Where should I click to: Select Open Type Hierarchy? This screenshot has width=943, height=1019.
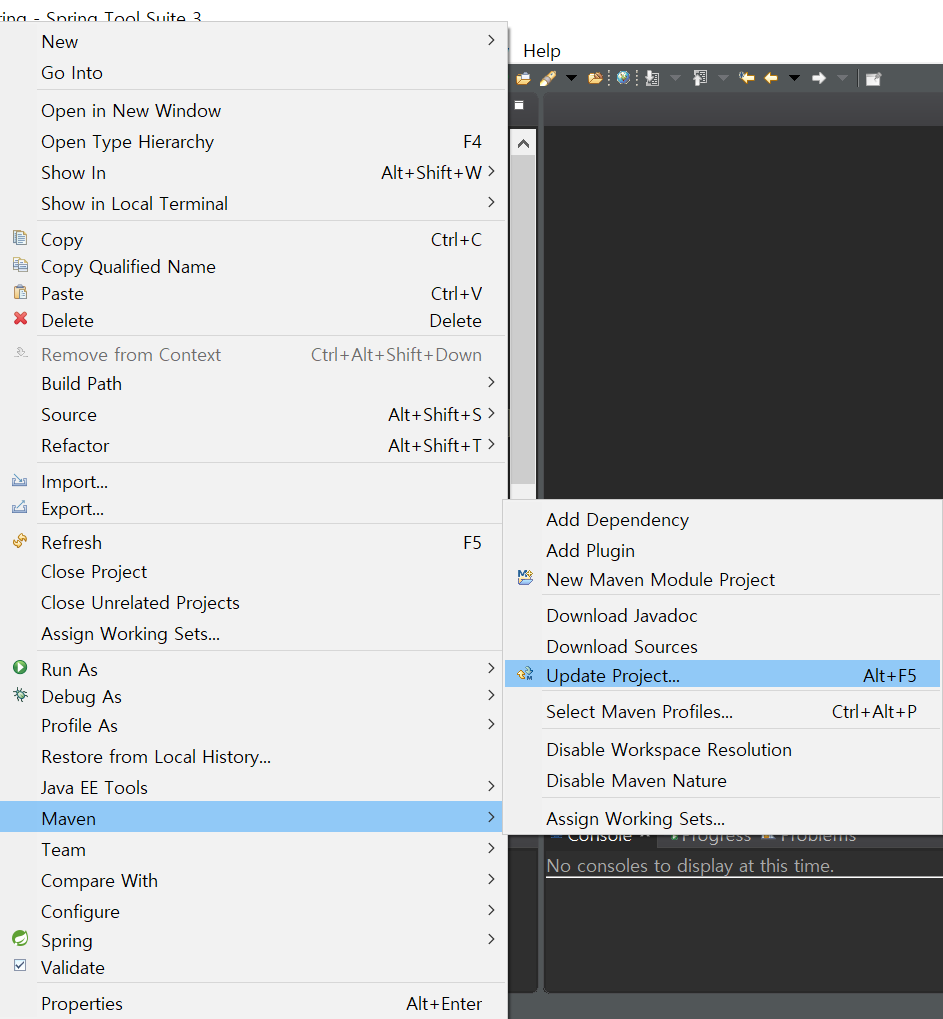253,142
